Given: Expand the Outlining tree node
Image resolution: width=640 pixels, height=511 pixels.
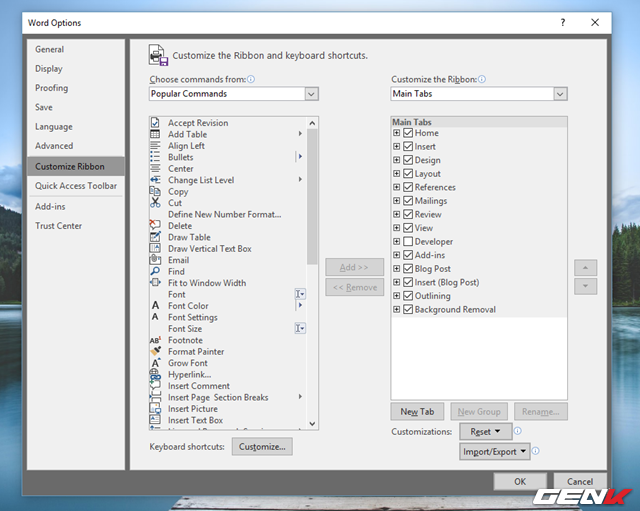Looking at the screenshot, I should [x=396, y=295].
